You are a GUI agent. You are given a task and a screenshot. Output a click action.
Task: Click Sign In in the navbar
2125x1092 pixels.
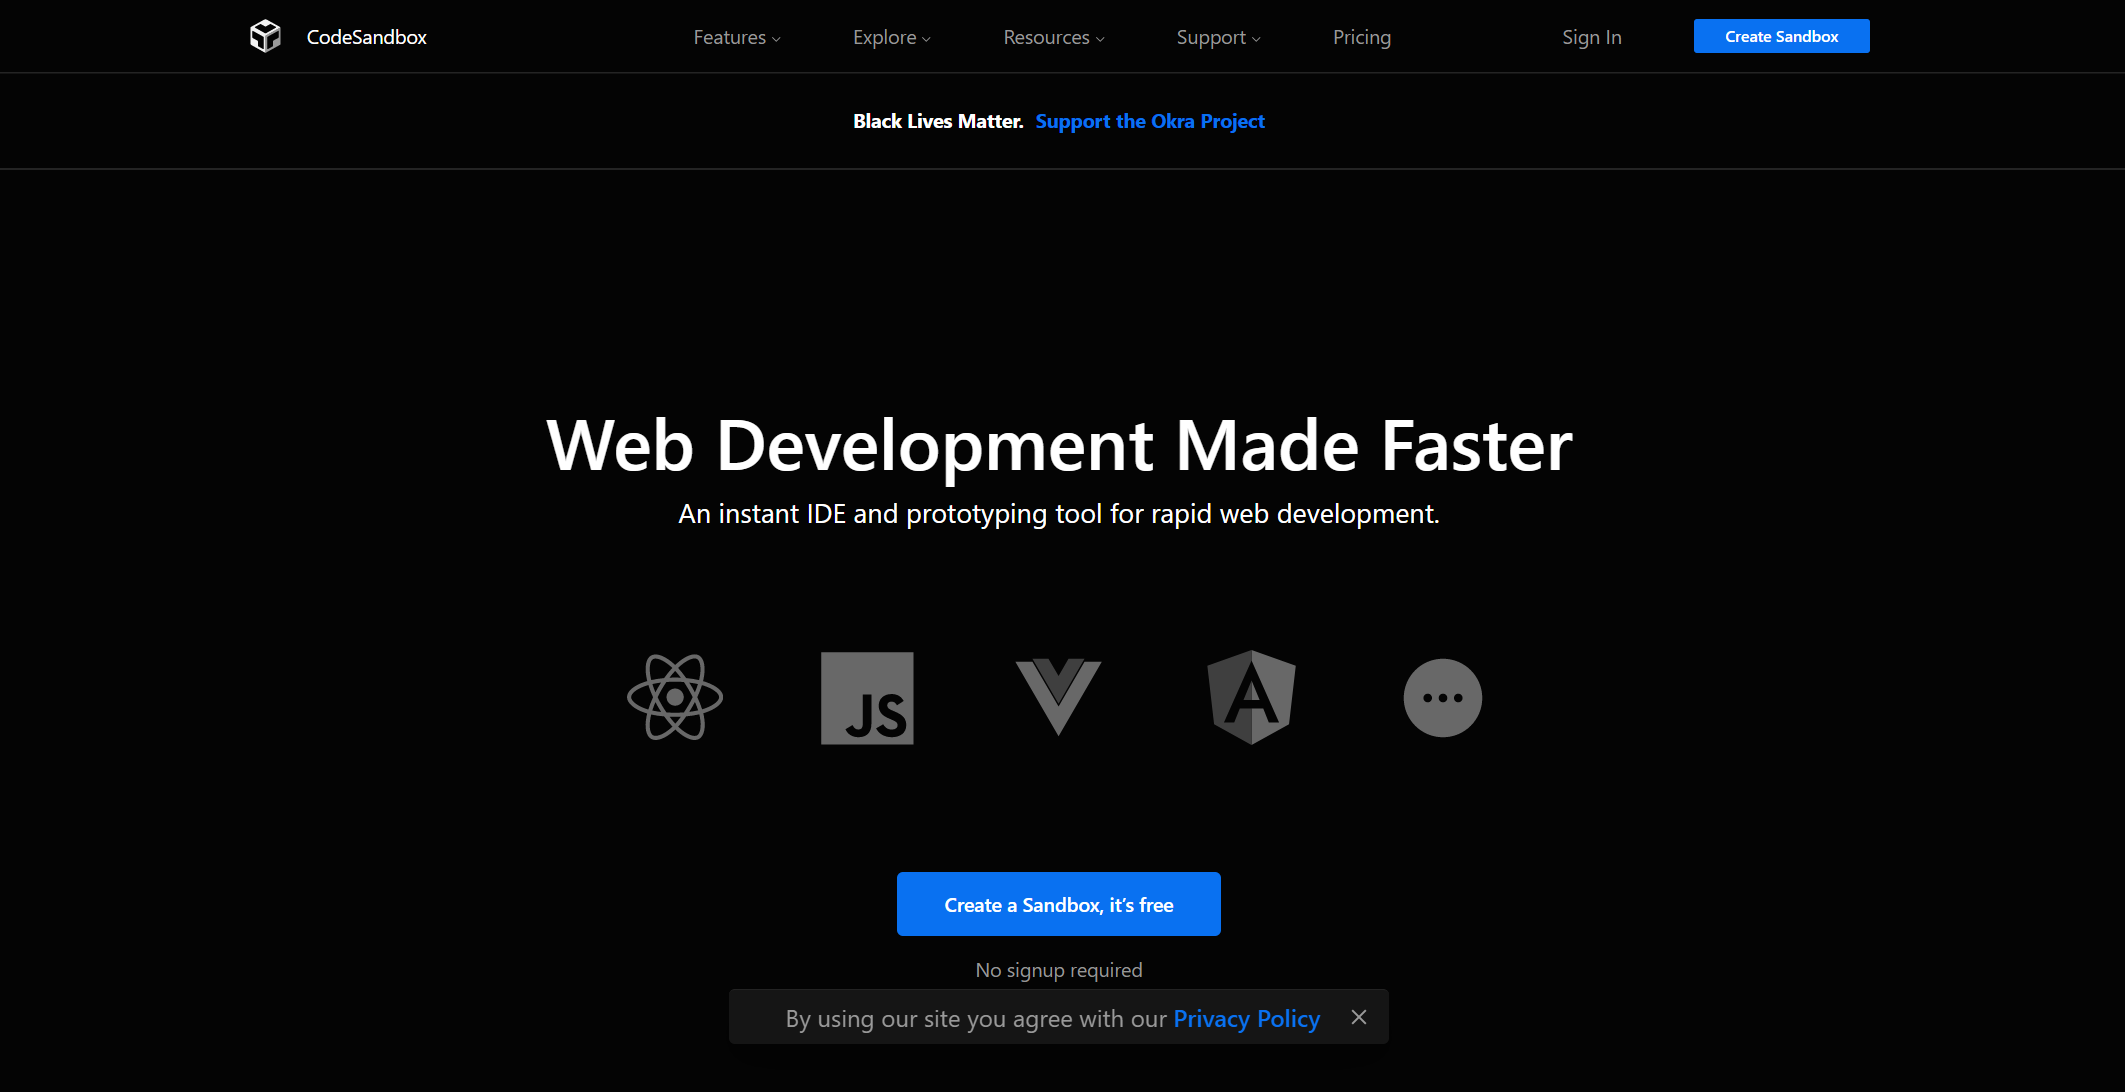1591,37
